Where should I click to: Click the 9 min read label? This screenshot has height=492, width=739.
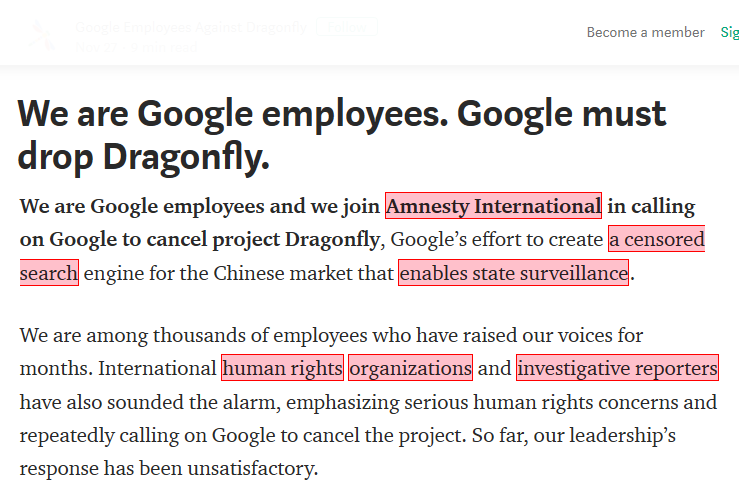pyautogui.click(x=164, y=47)
